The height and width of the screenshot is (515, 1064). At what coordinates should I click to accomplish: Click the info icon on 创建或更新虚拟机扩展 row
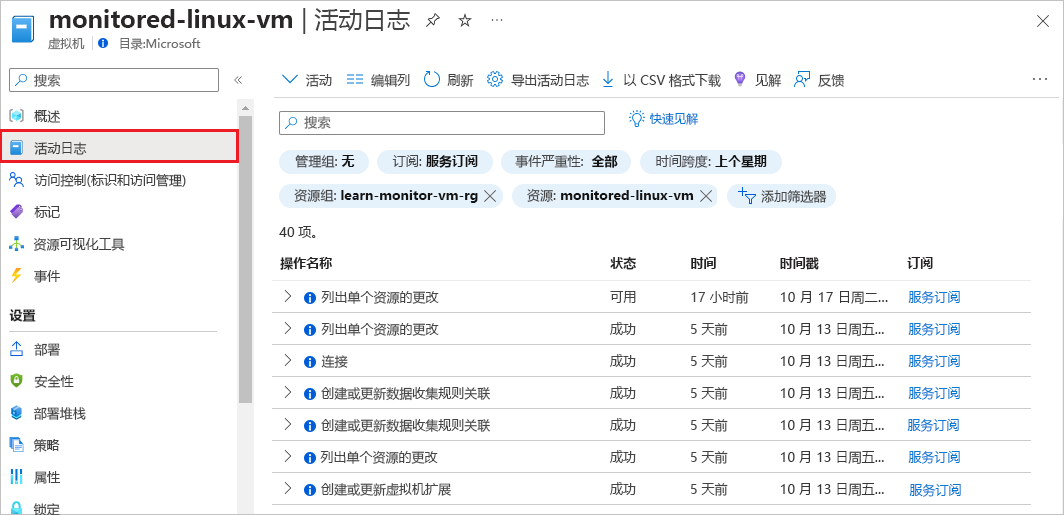coord(310,490)
